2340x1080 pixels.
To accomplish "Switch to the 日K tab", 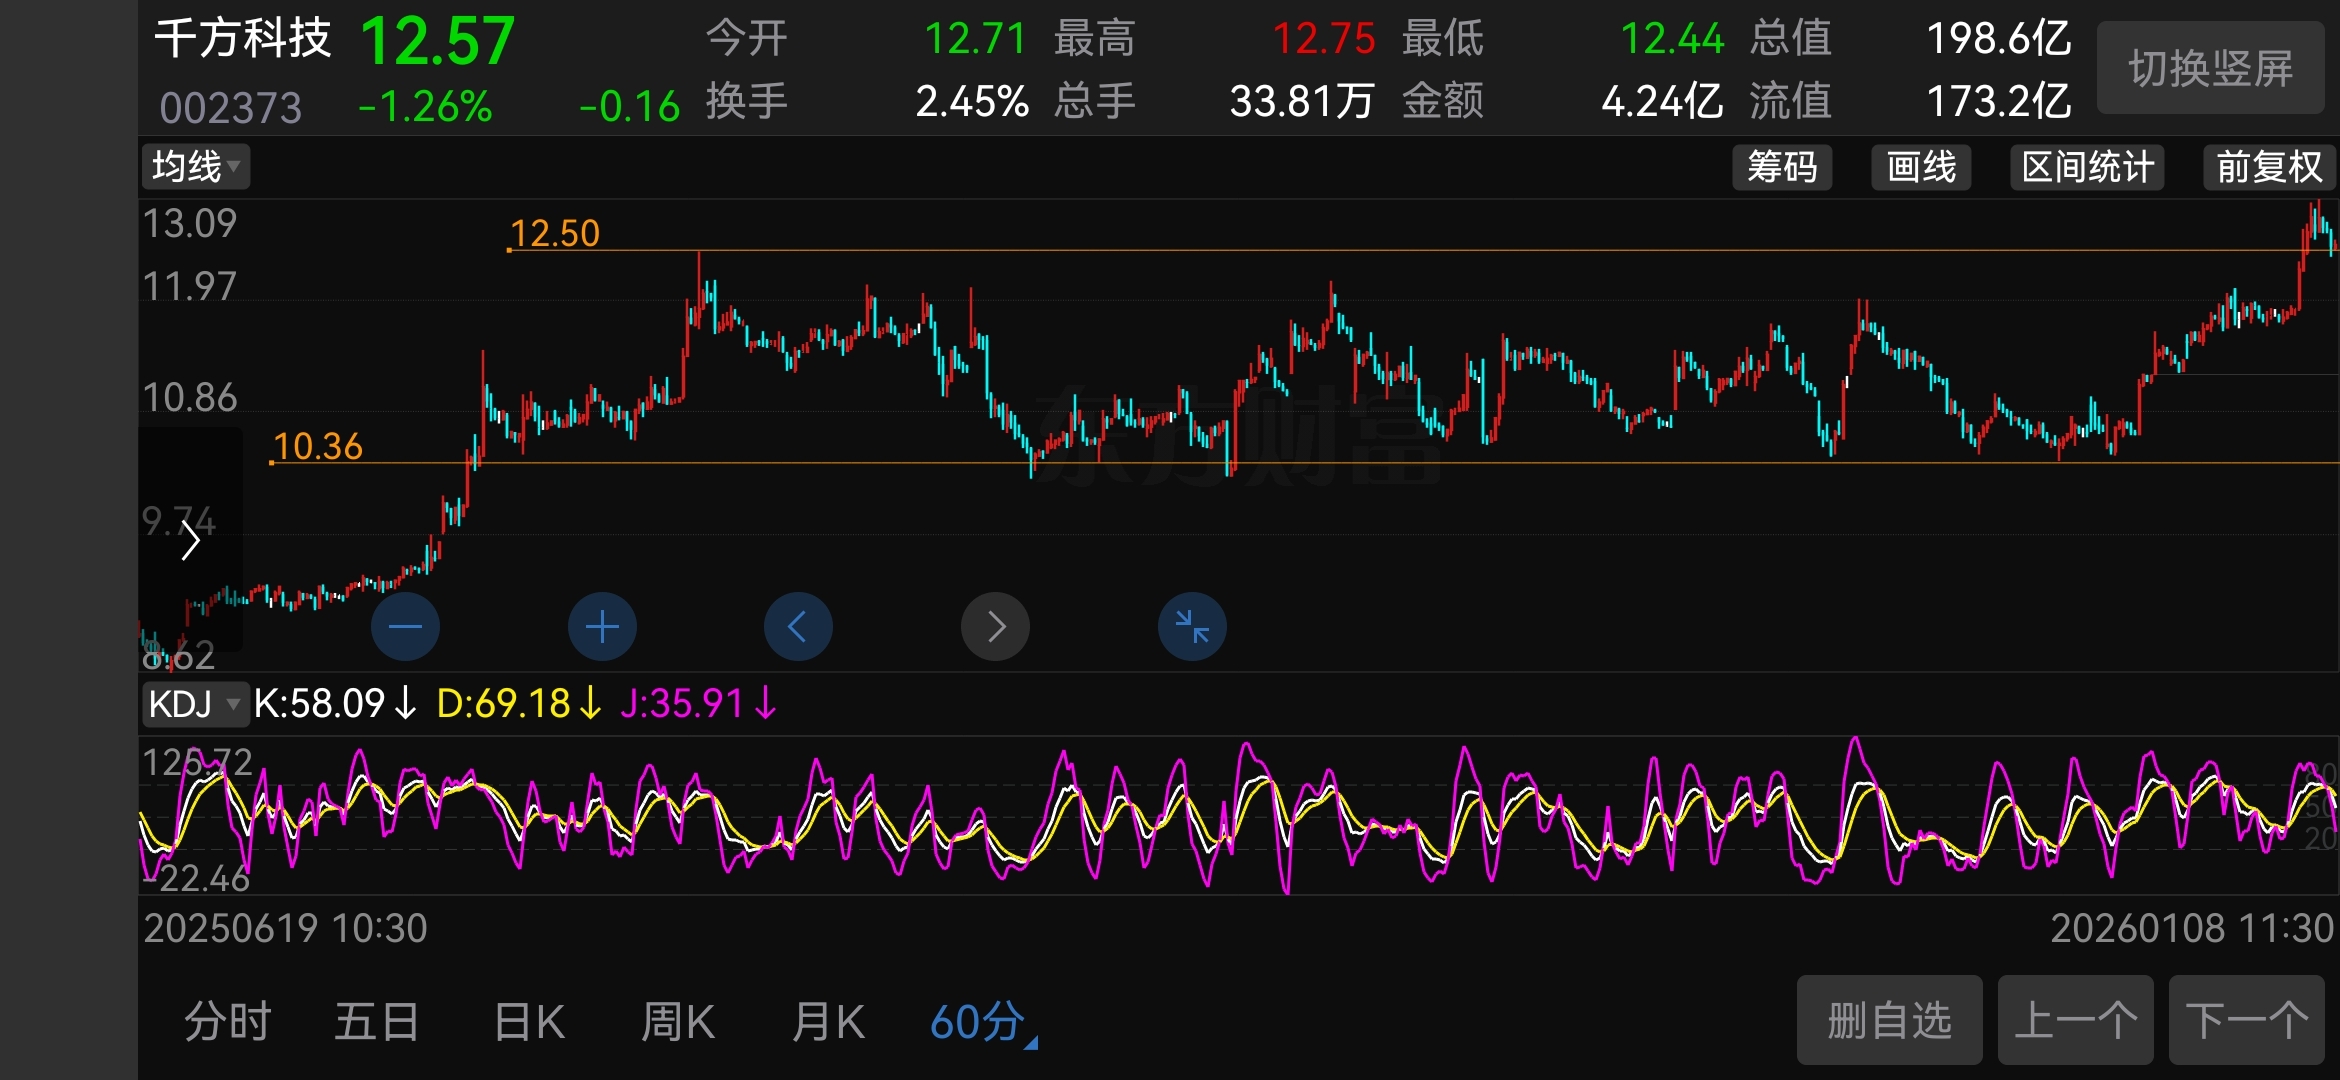I will pos(529,1022).
